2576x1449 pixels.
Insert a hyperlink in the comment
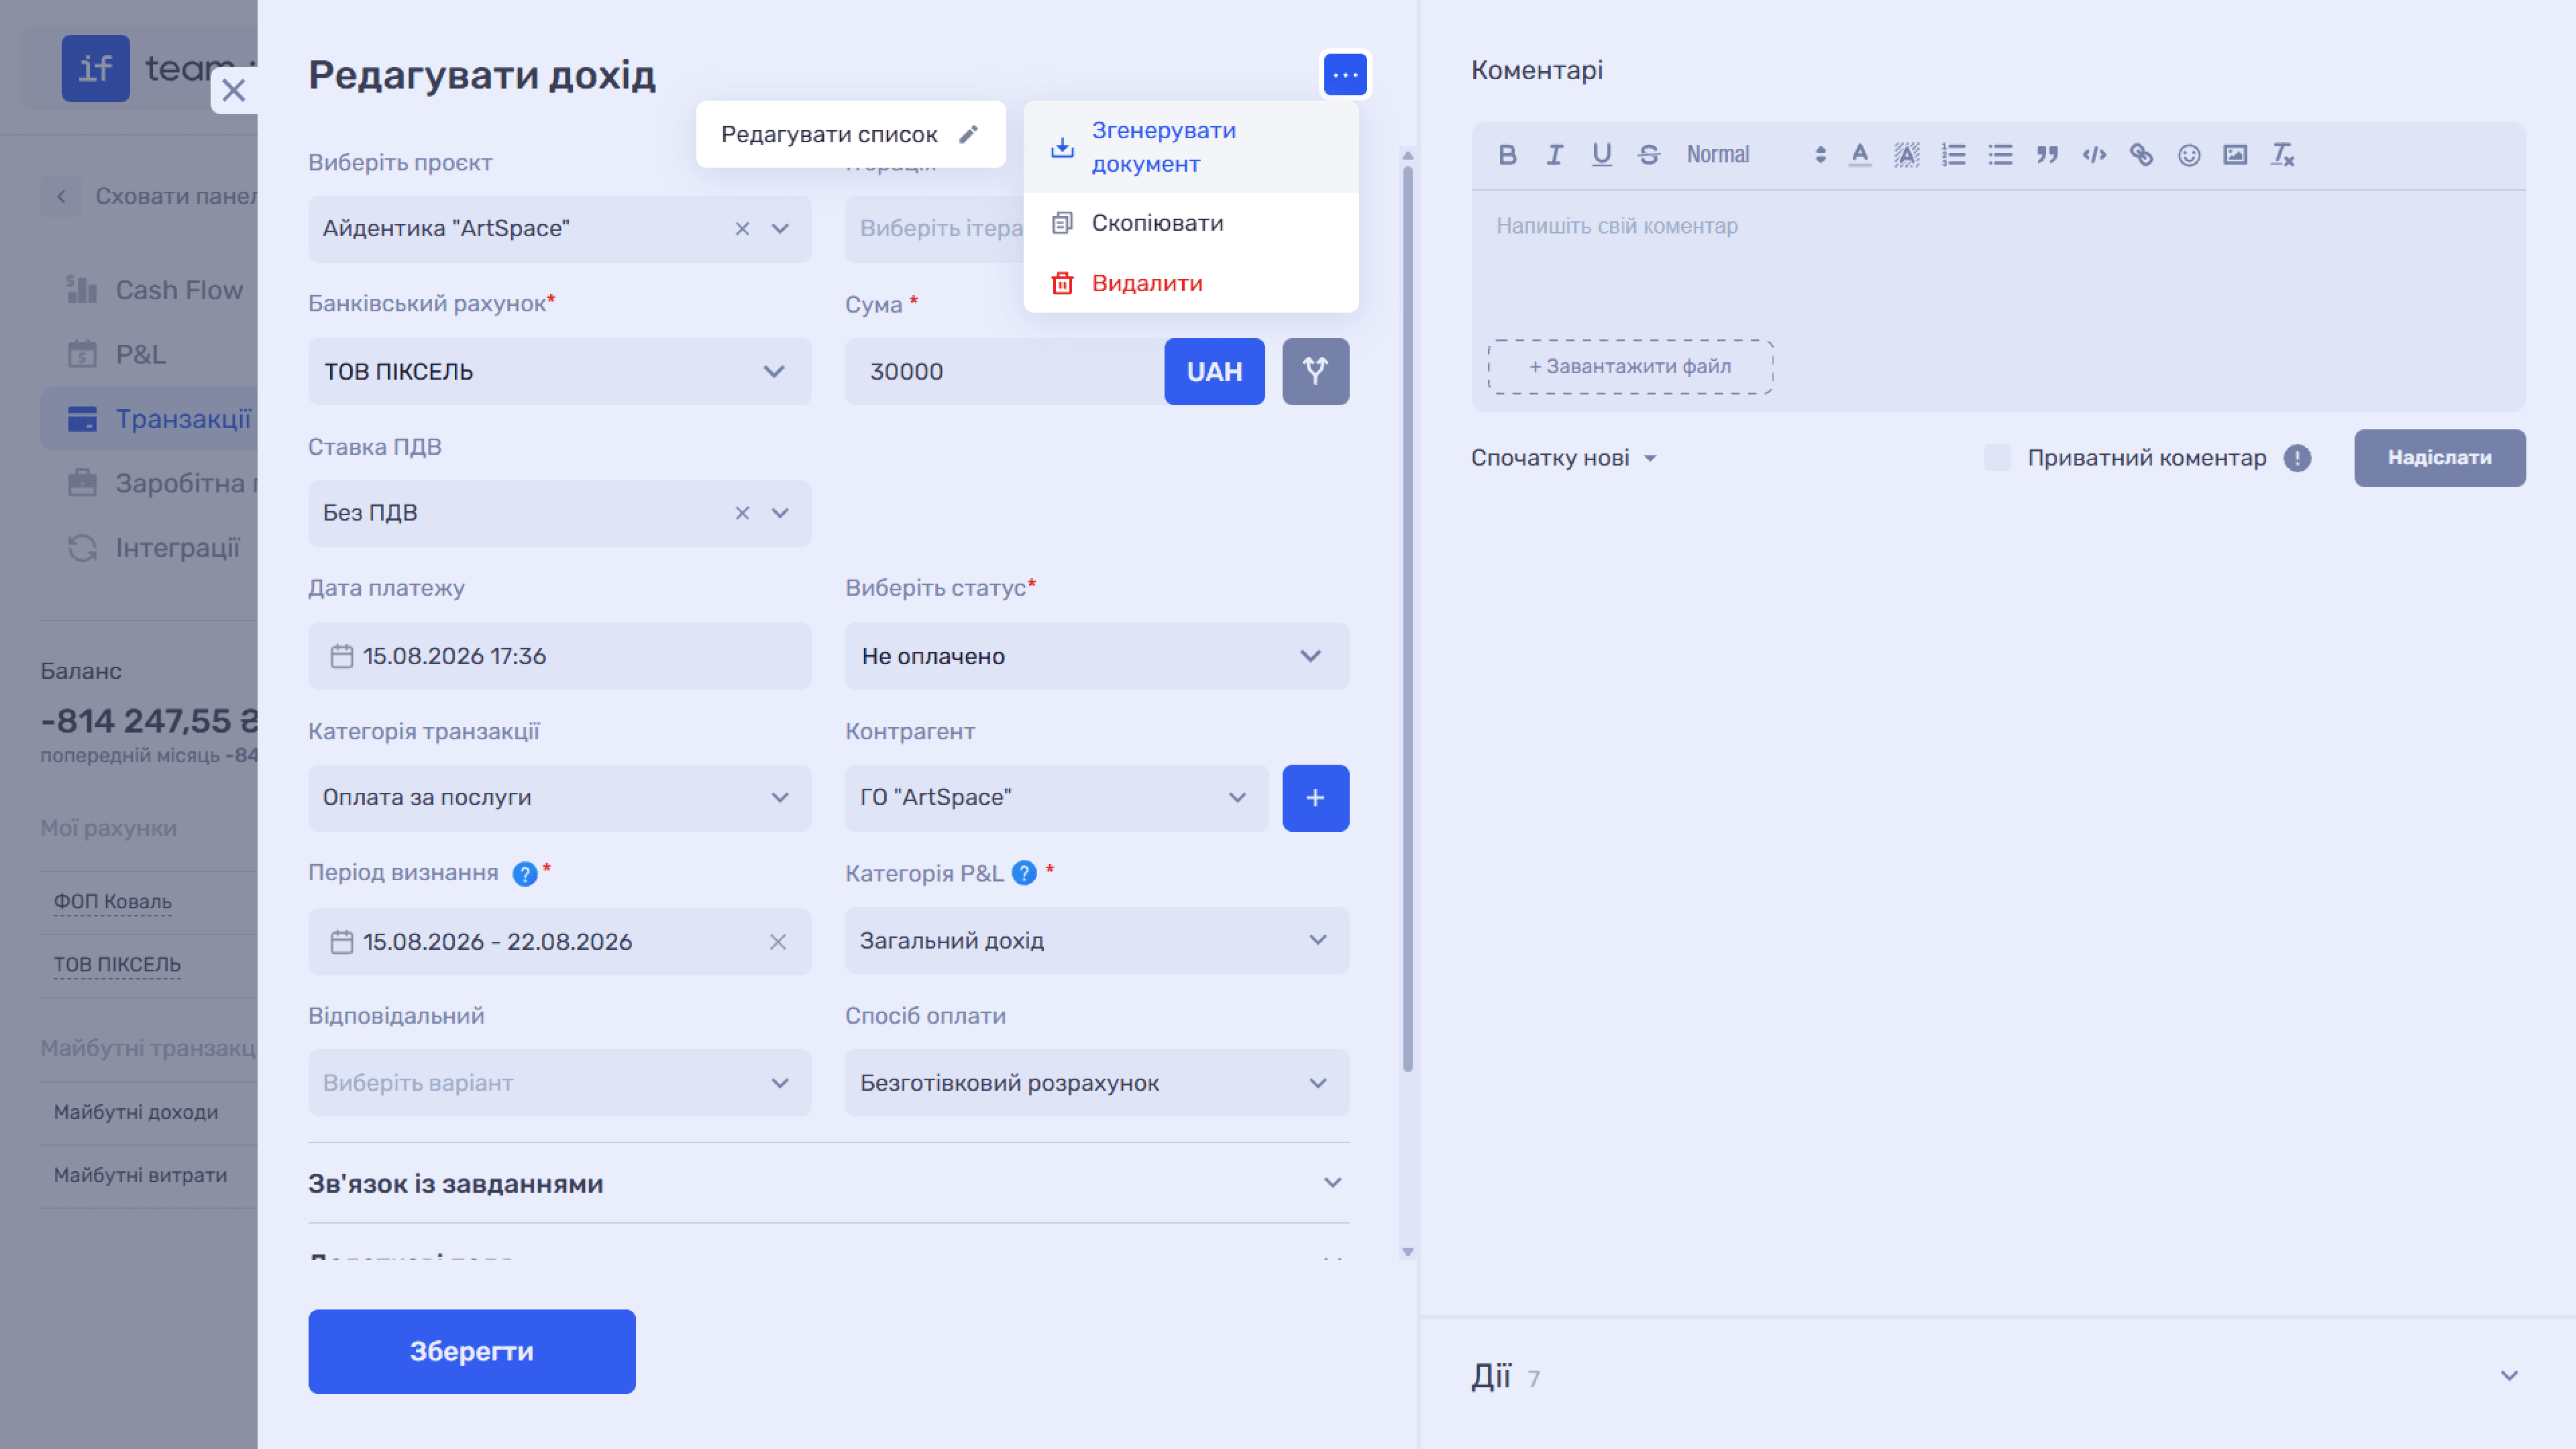pos(2141,155)
